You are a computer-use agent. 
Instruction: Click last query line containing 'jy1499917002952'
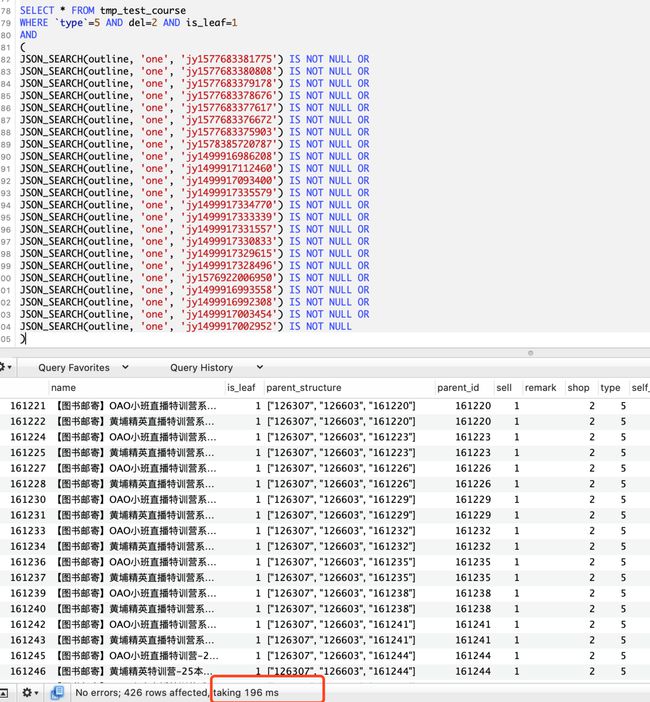point(186,326)
